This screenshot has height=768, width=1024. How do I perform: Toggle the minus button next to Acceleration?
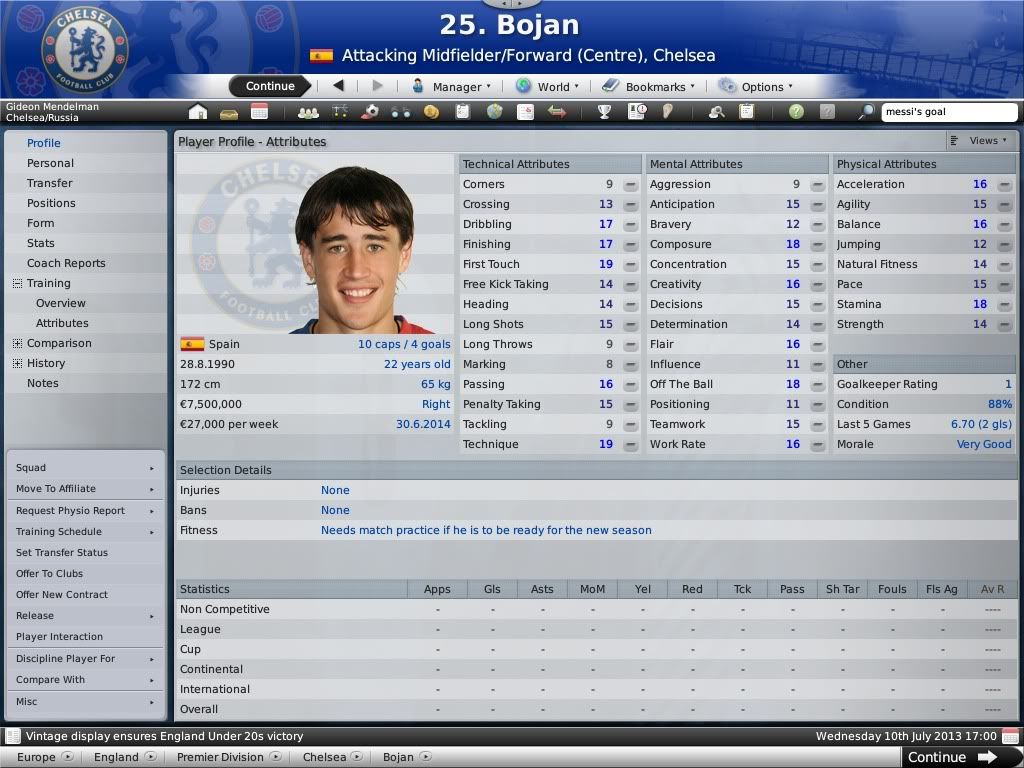pyautogui.click(x=1004, y=185)
